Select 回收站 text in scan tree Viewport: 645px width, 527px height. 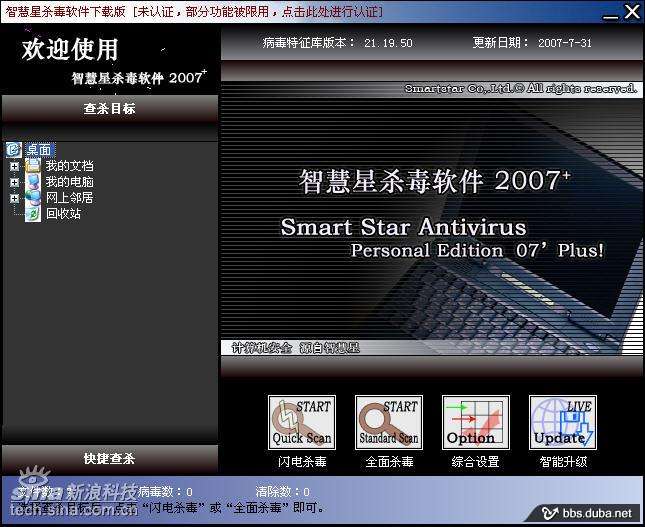(63, 214)
